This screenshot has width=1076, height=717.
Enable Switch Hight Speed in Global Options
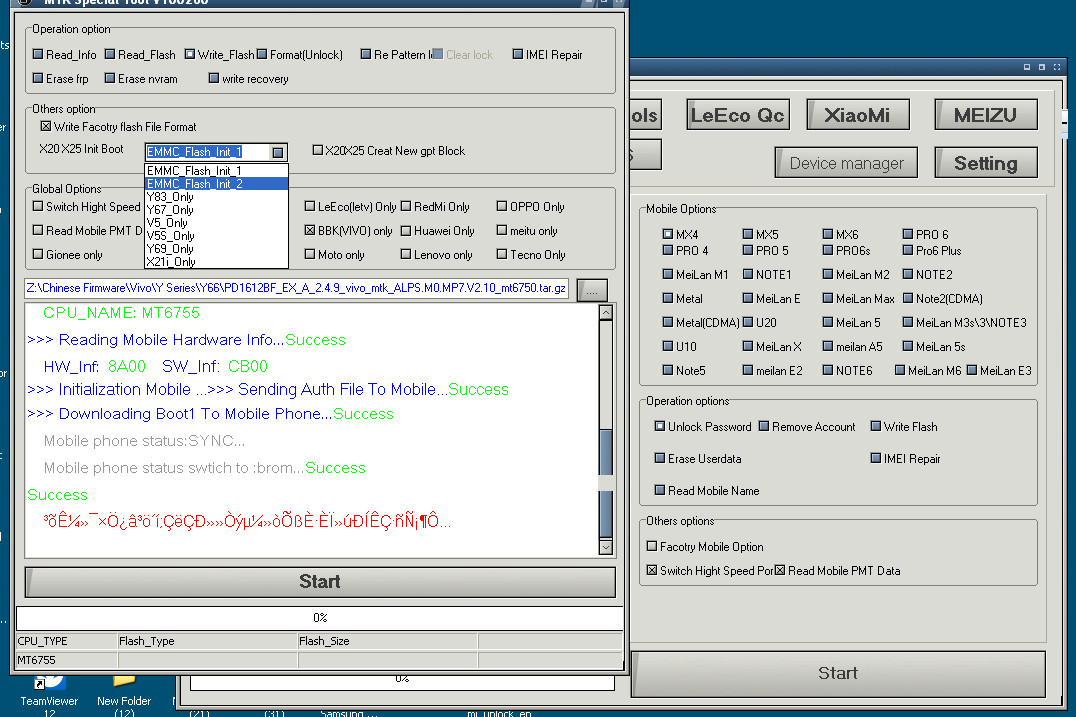click(38, 207)
